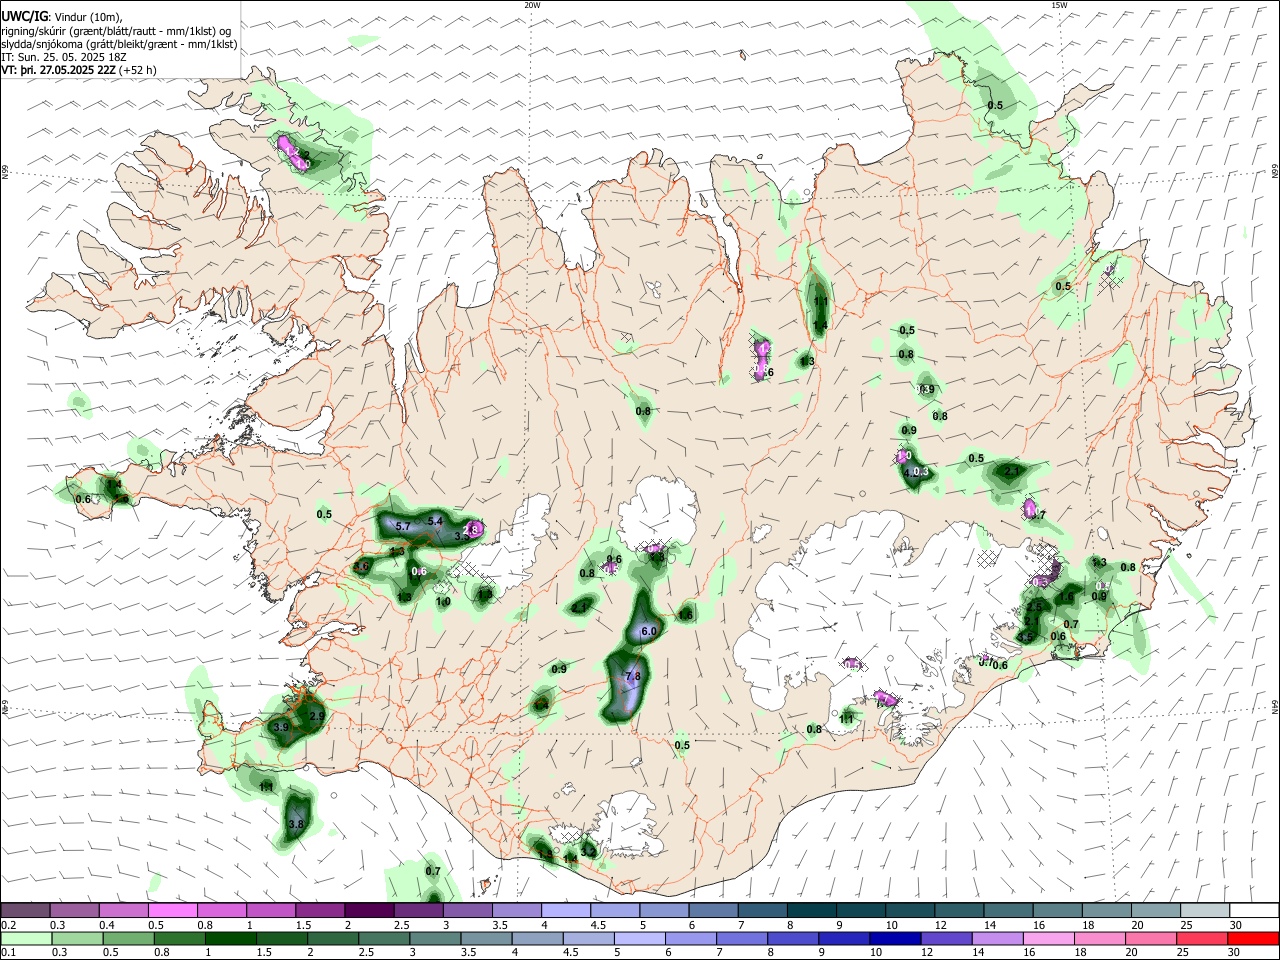Pick the bright pink snow swatch labeled 0.5

pos(173,910)
